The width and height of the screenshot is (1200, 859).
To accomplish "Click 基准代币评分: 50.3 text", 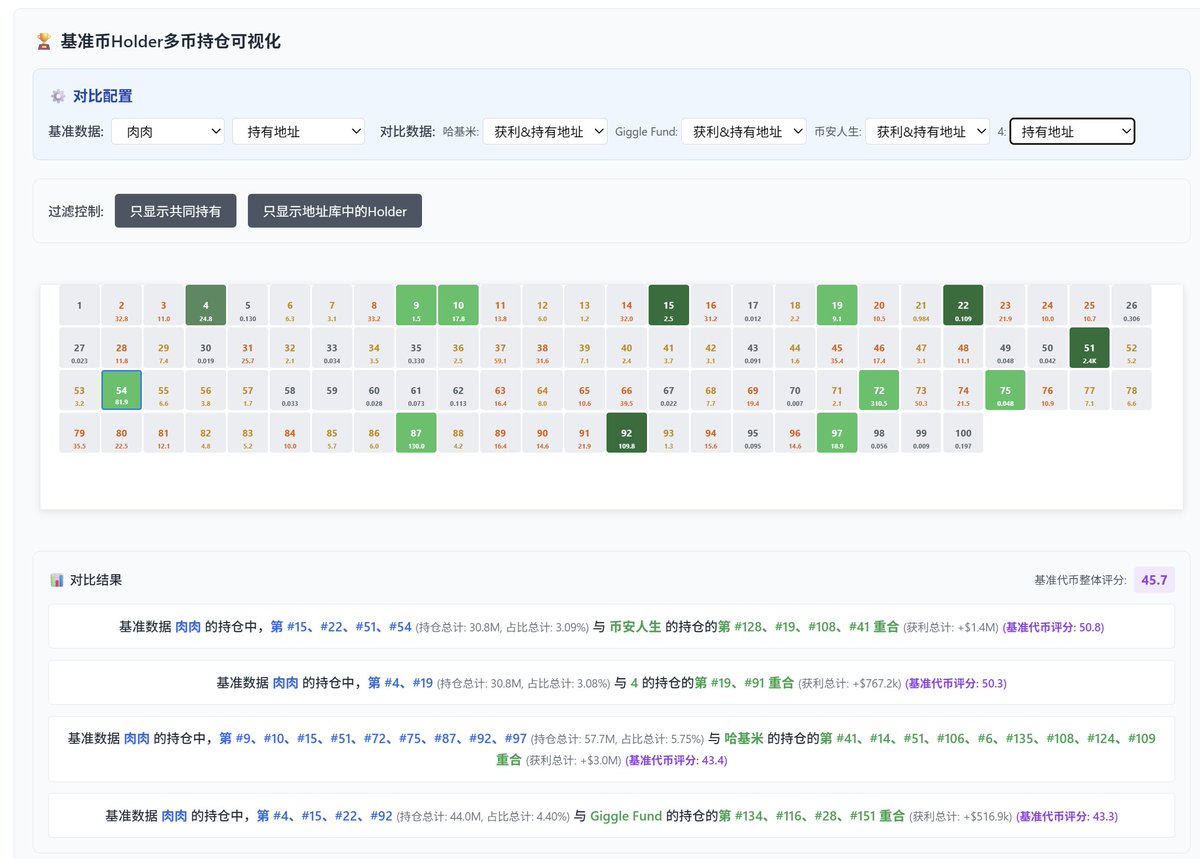I will point(956,683).
